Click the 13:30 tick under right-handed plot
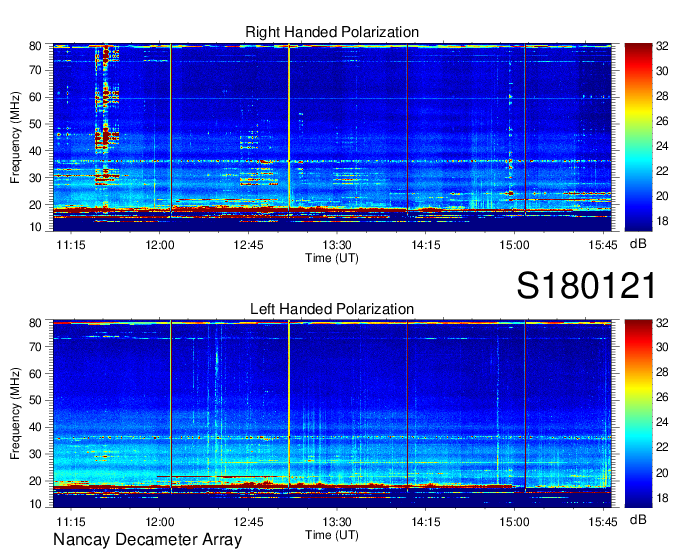Image resolution: width=680 pixels, height=552 pixels. [337, 245]
